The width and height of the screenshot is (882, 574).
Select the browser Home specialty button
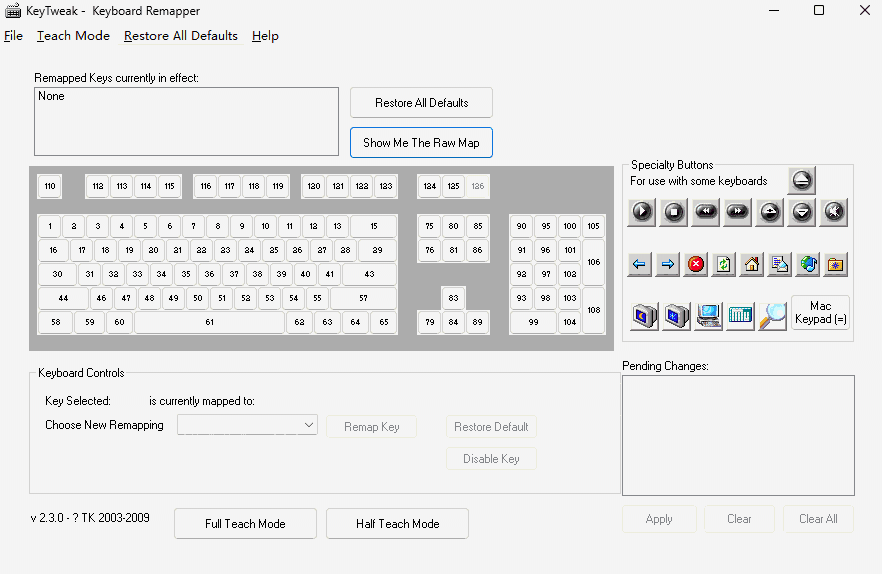tap(752, 264)
